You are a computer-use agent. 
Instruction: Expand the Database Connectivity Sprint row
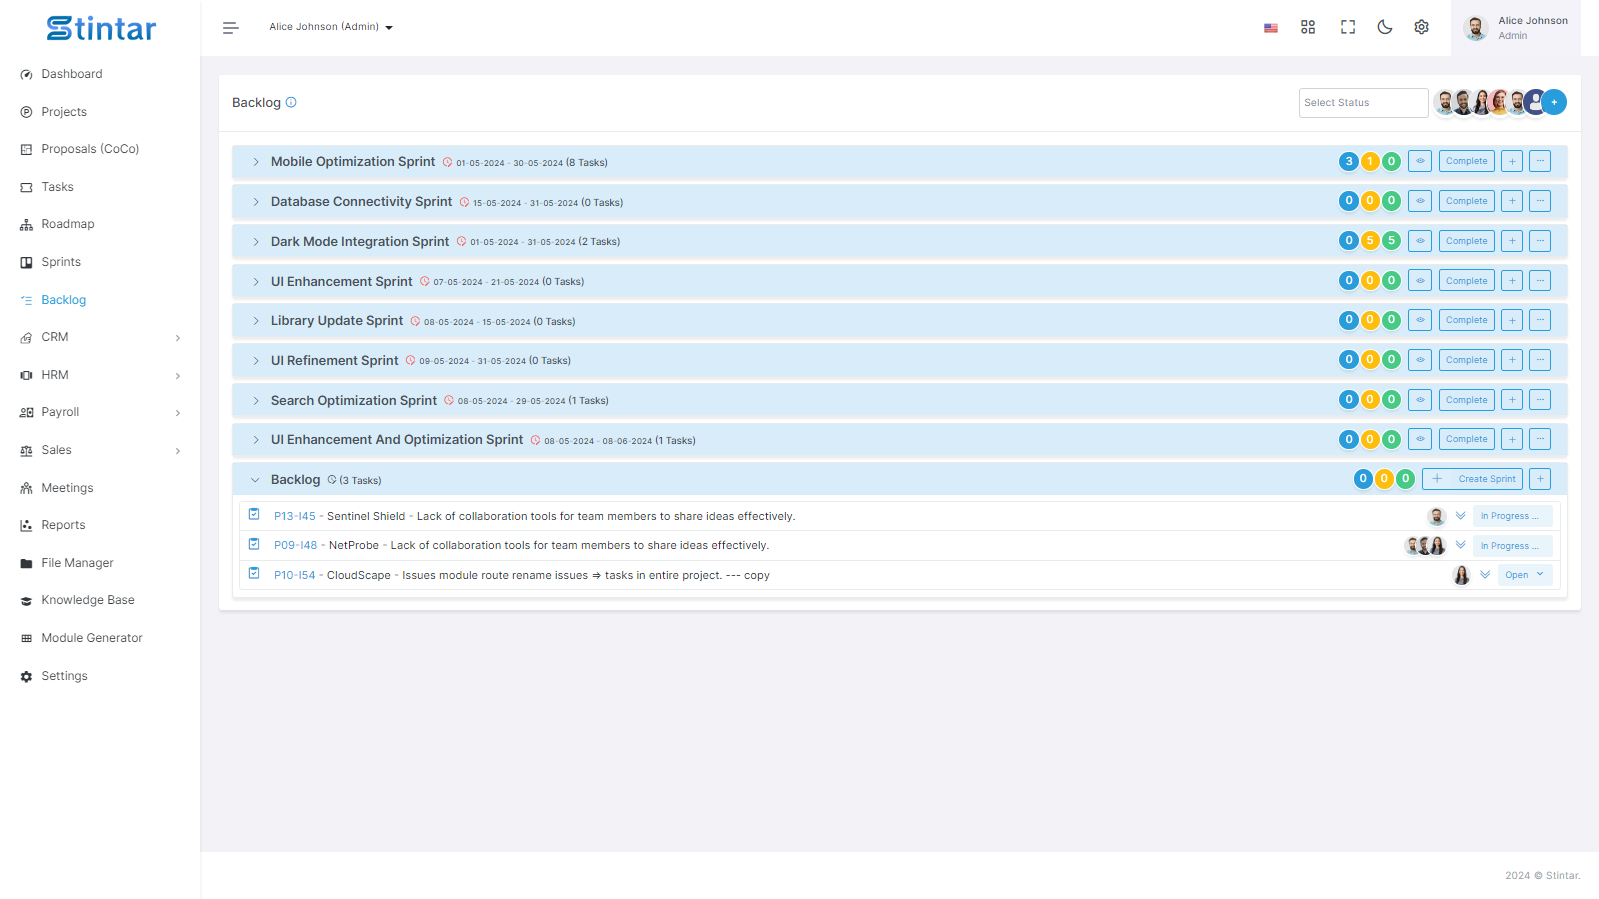(256, 202)
